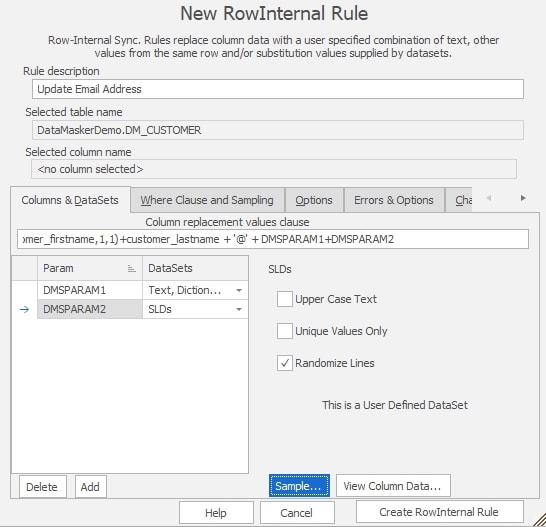Click the Param column sort icon
The image size is (546, 527).
(x=131, y=269)
